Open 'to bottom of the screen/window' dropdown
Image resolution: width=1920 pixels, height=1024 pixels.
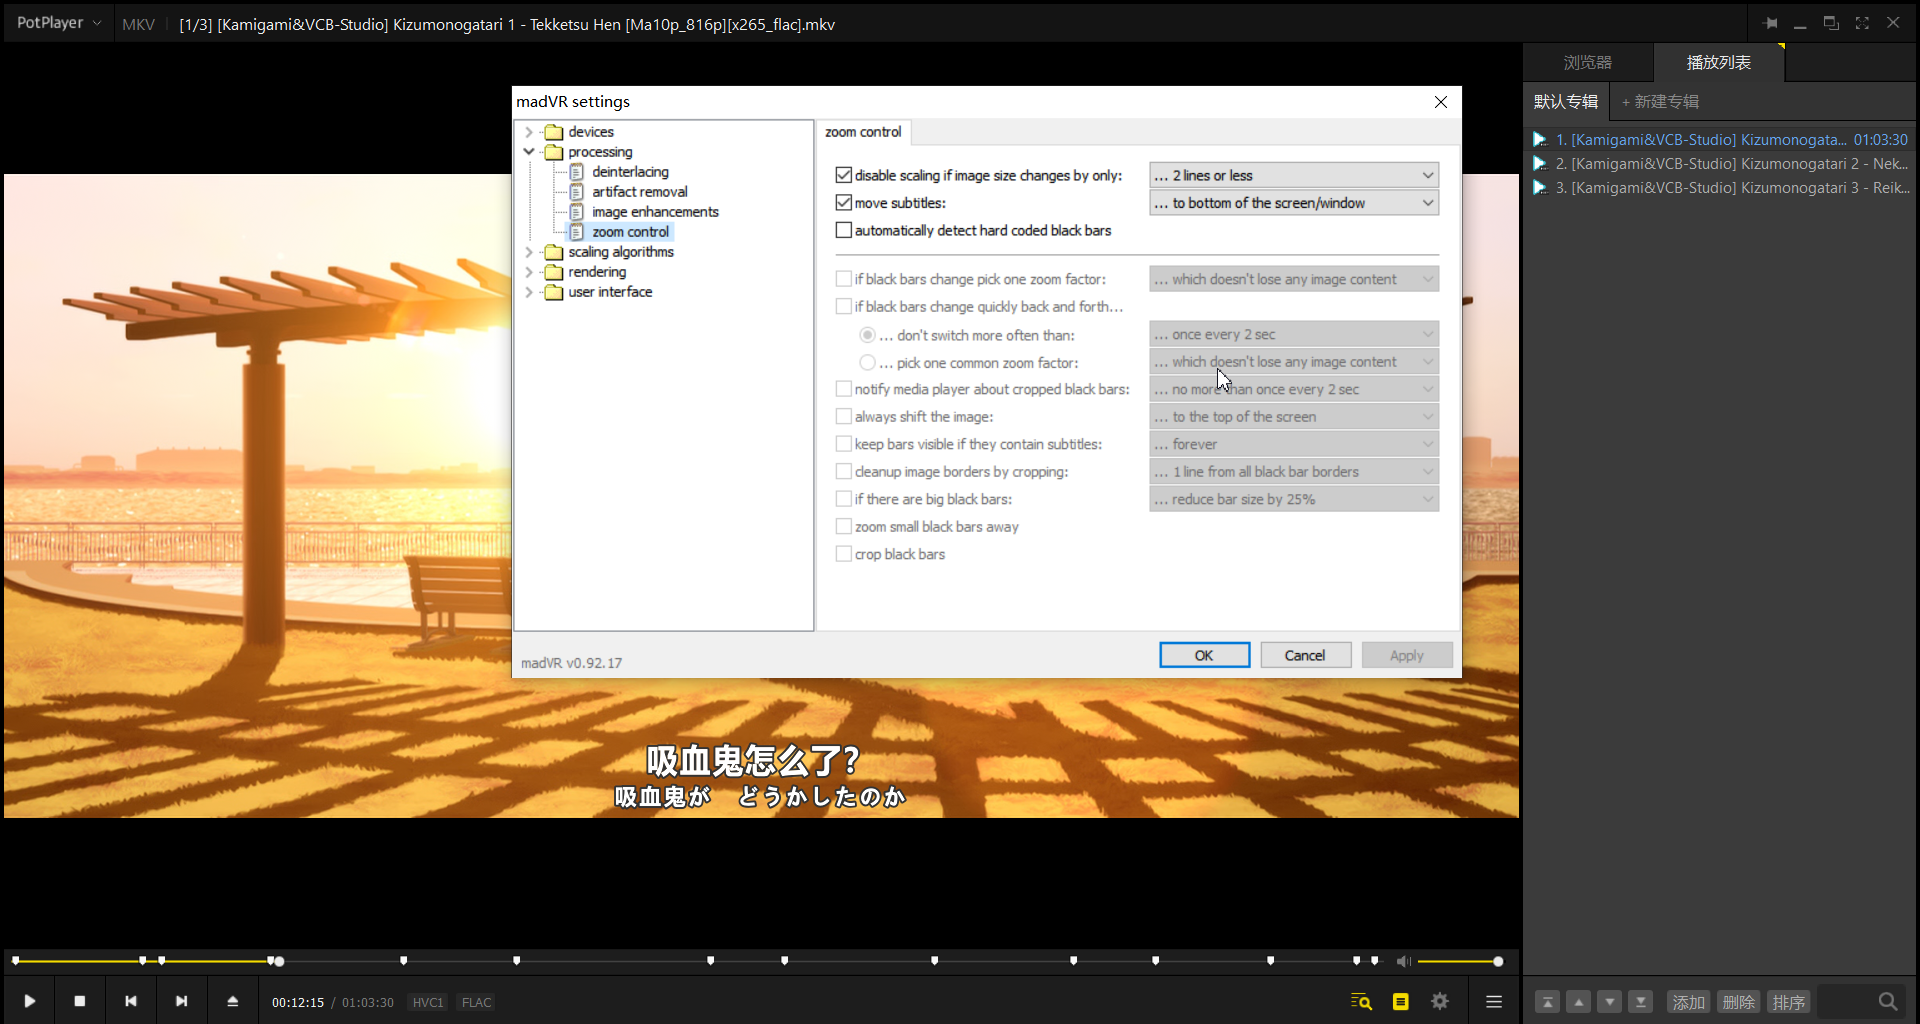(1294, 203)
